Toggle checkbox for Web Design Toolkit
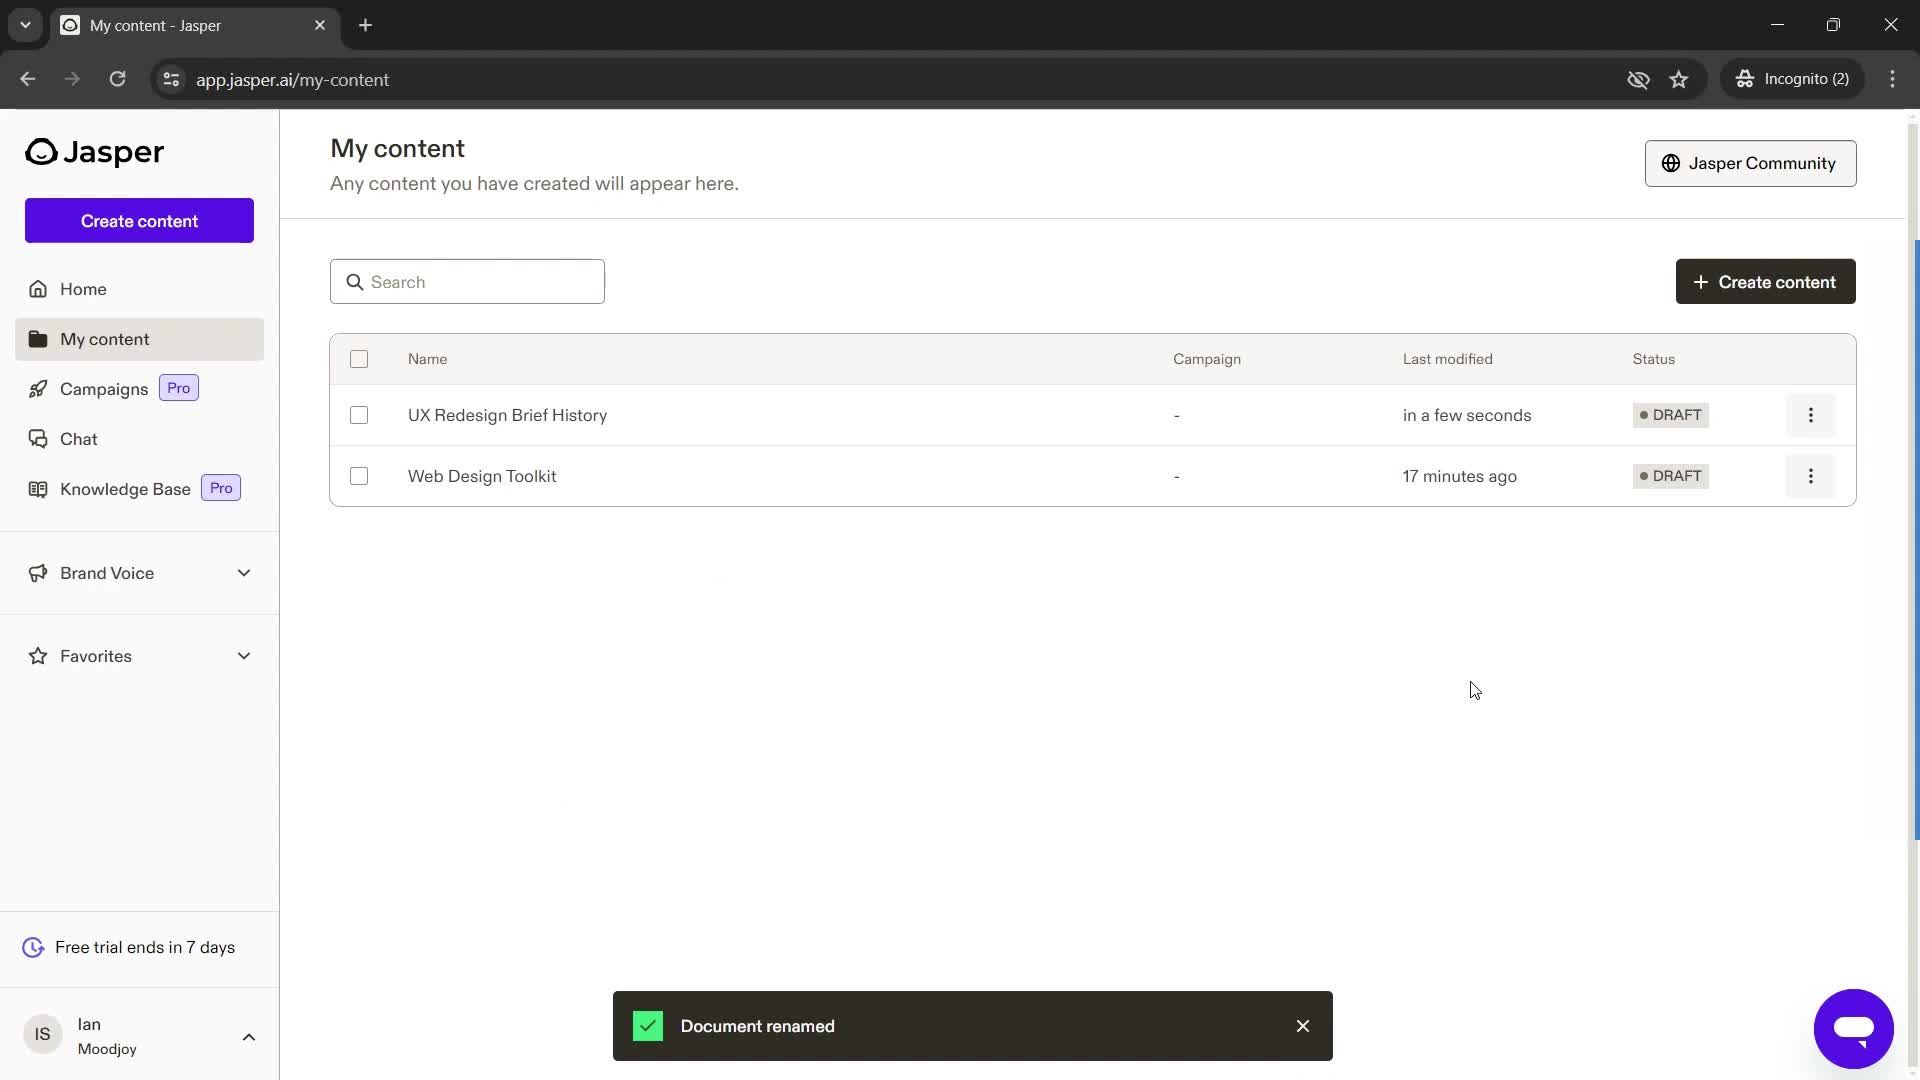The image size is (1920, 1080). pos(357,476)
